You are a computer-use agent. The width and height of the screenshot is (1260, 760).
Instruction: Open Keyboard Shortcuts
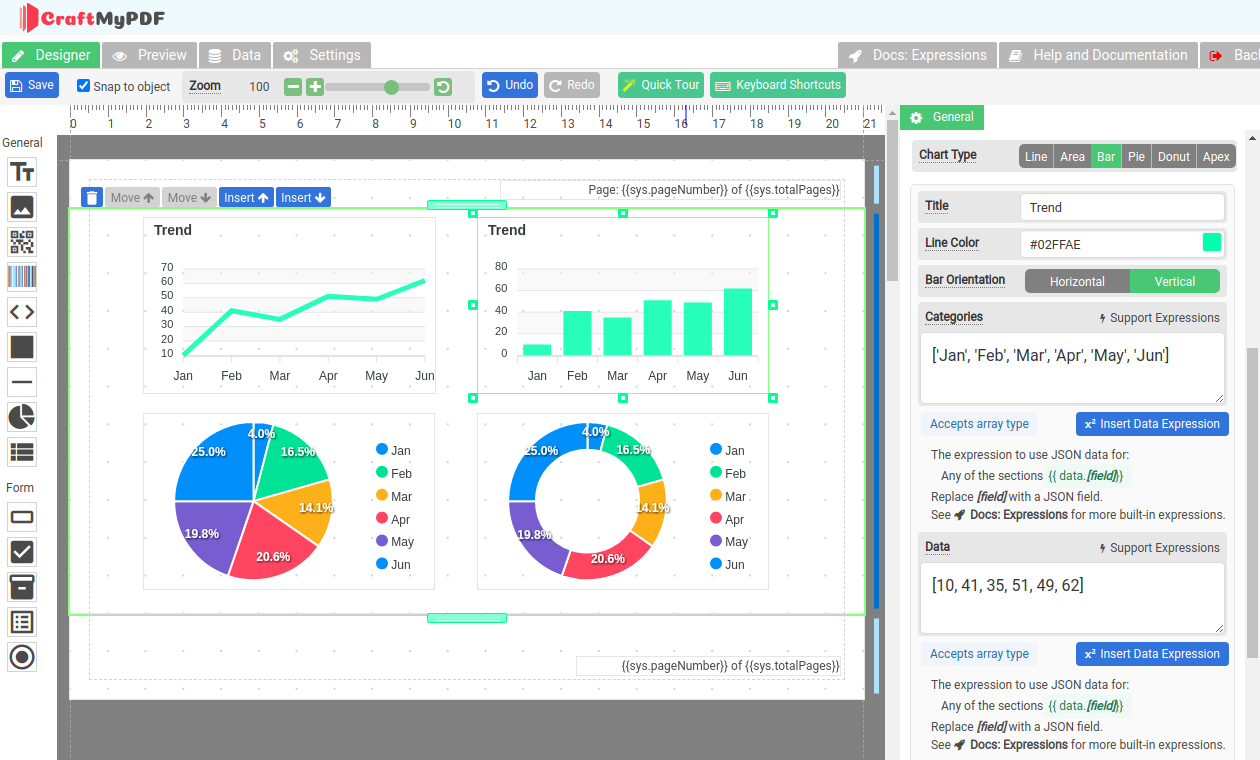[x=778, y=85]
